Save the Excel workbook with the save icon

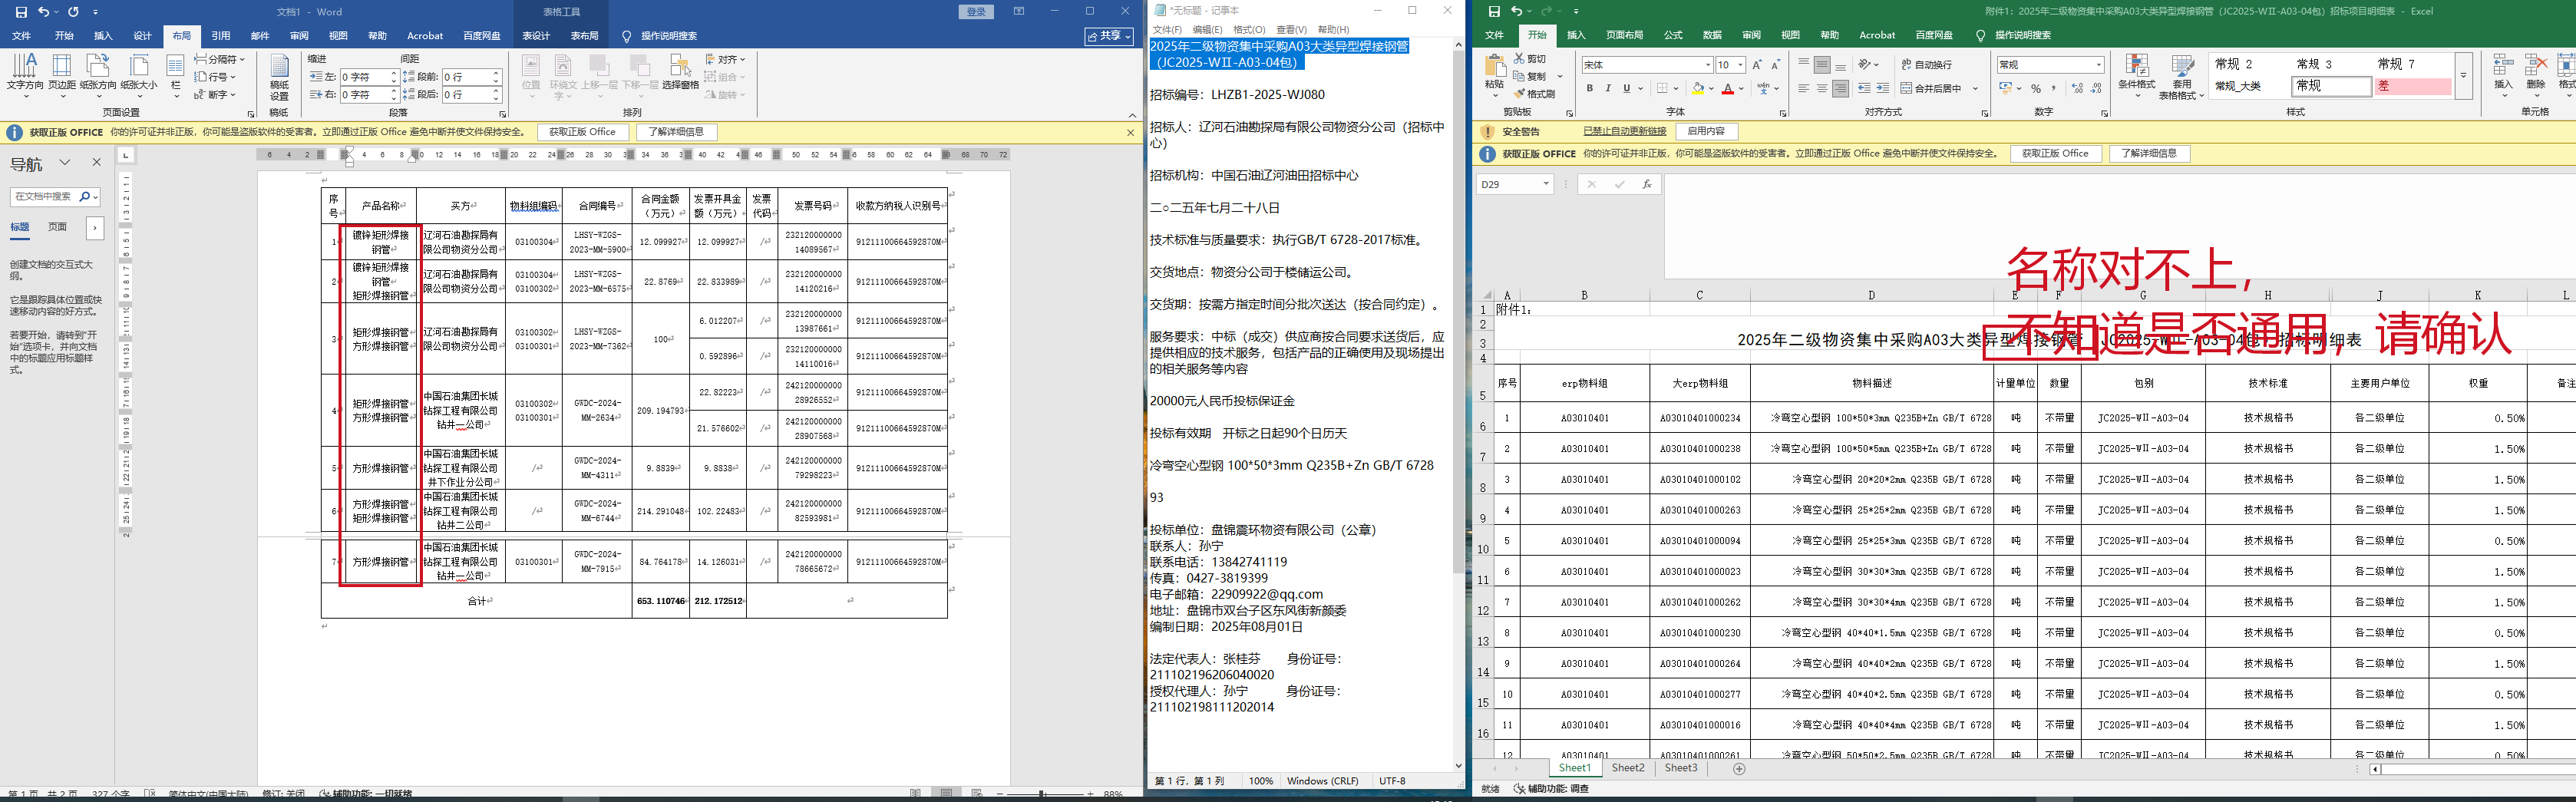pos(1494,12)
